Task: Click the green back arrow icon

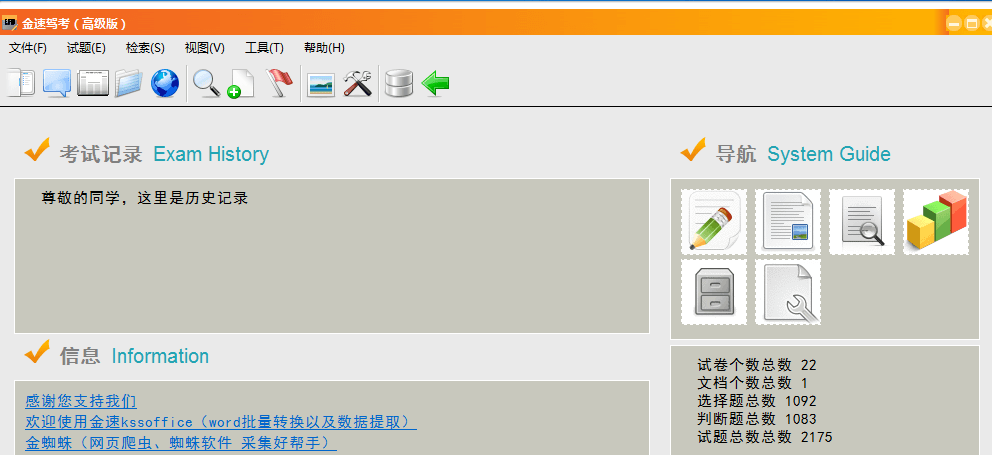Action: (435, 83)
